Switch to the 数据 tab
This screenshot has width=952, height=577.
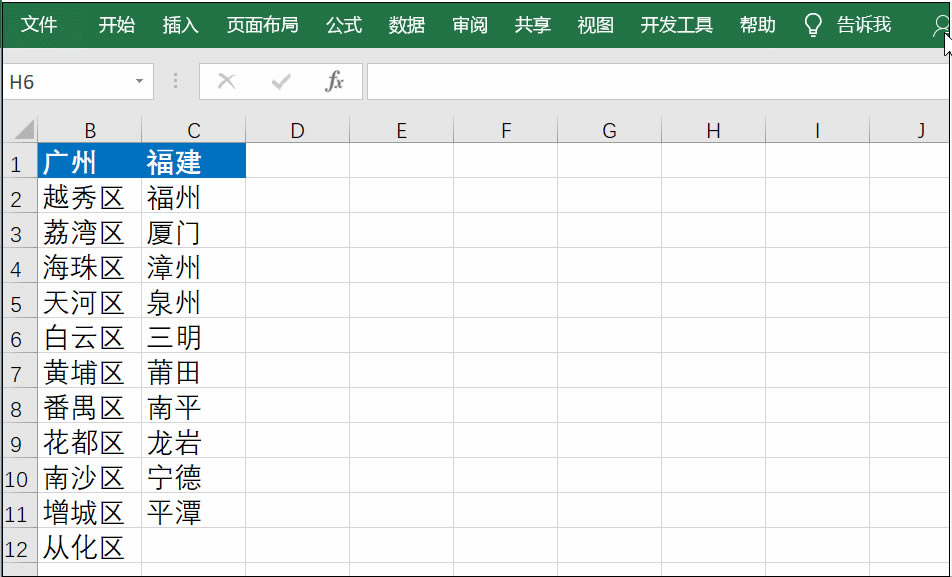point(406,26)
